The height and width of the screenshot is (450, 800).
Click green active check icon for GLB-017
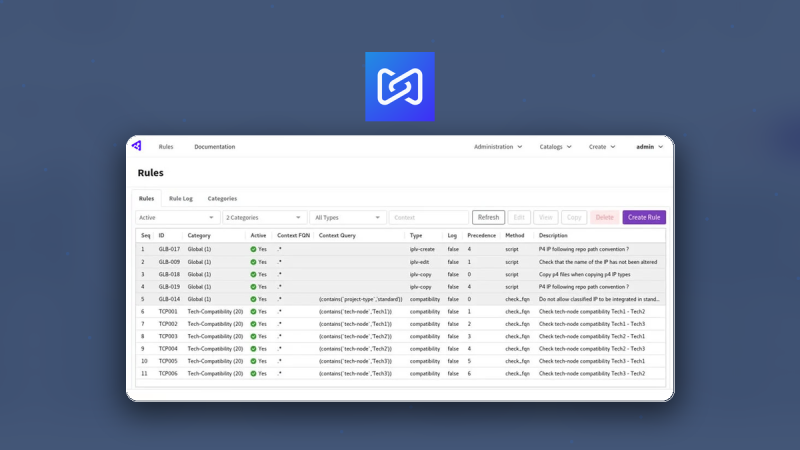point(253,249)
